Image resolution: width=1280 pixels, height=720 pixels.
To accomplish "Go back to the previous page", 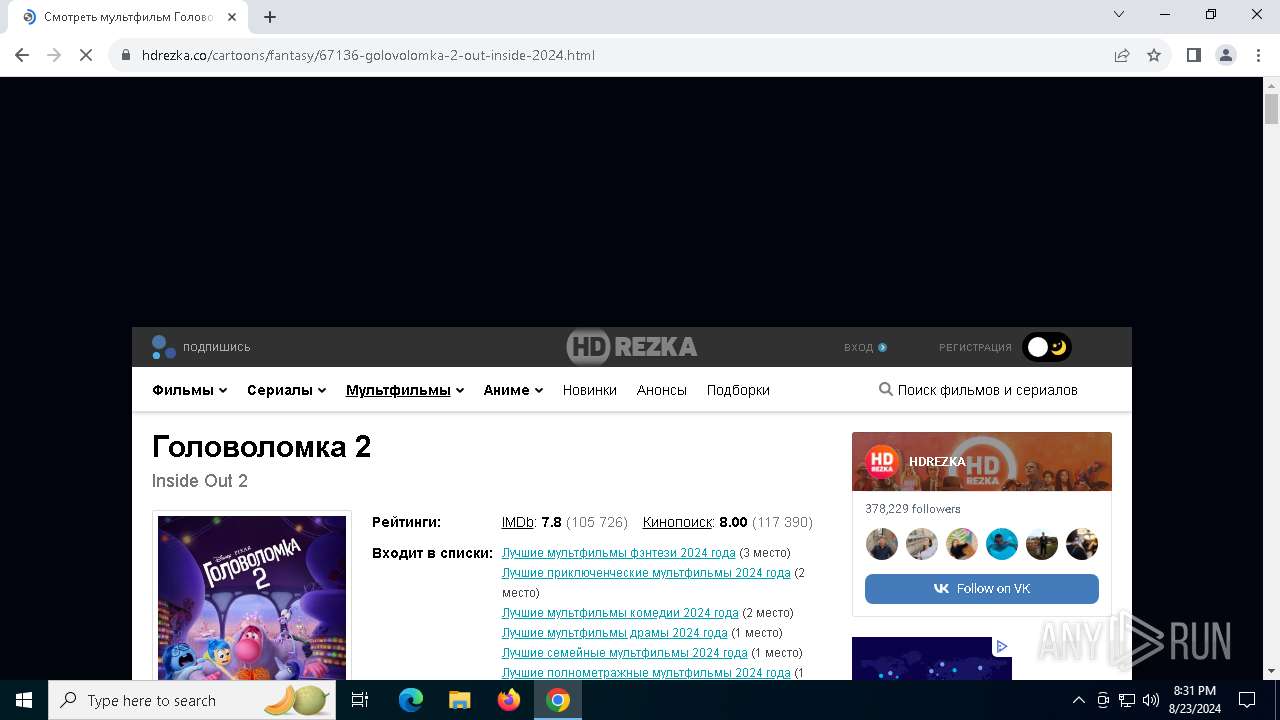I will click(22, 55).
